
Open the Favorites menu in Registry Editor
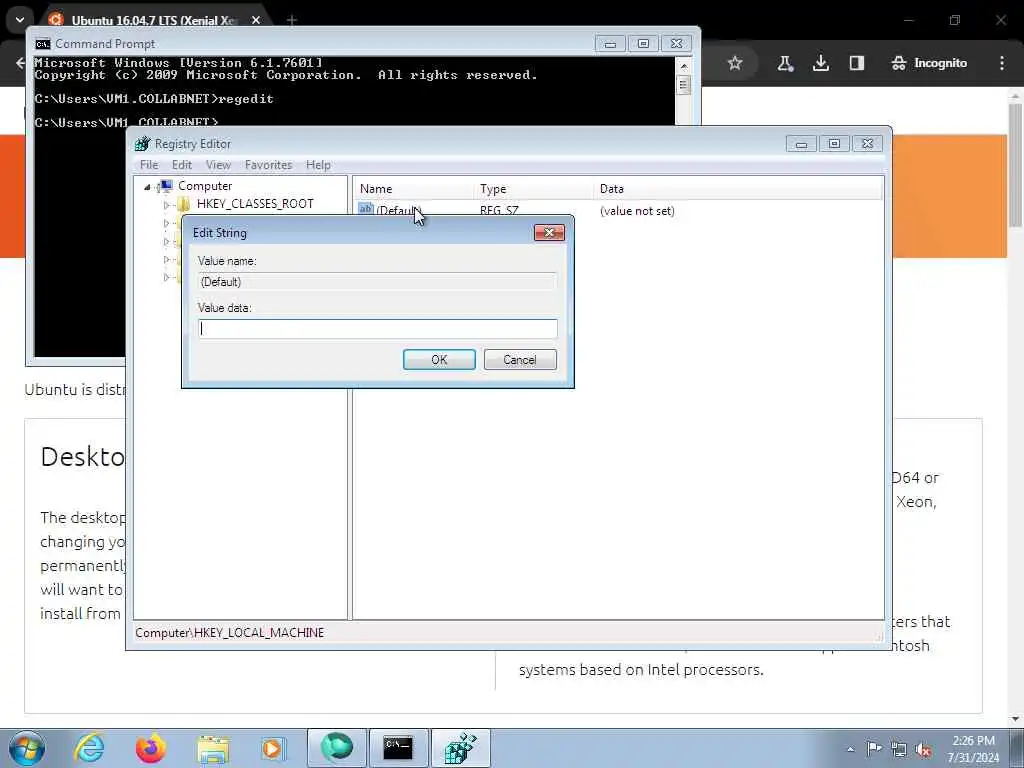click(x=268, y=165)
